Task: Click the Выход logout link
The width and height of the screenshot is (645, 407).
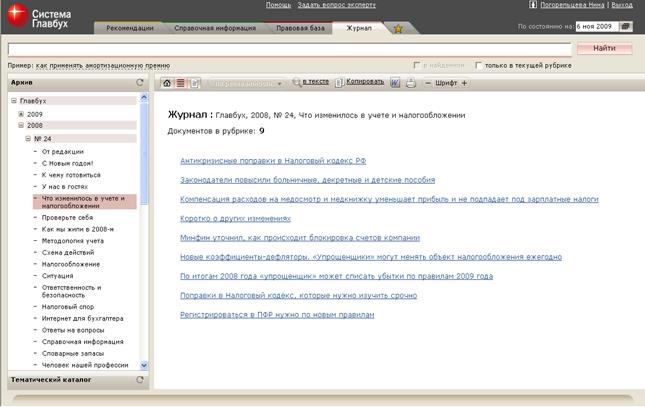Action: tap(622, 5)
